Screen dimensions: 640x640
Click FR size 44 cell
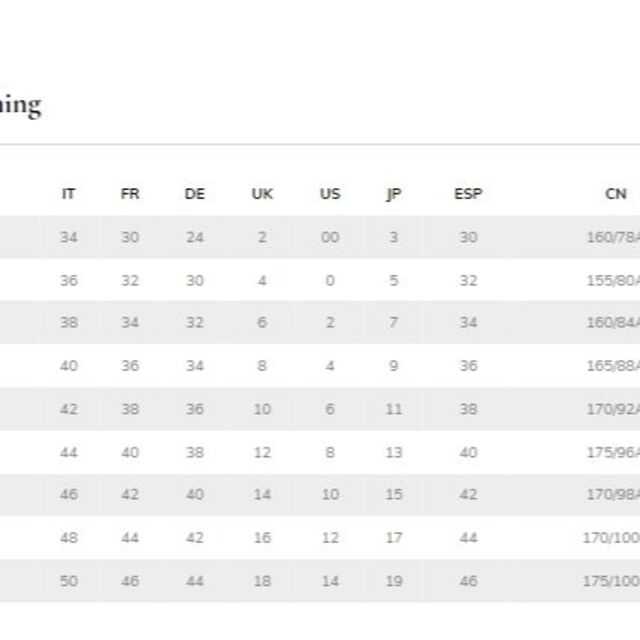click(x=130, y=538)
